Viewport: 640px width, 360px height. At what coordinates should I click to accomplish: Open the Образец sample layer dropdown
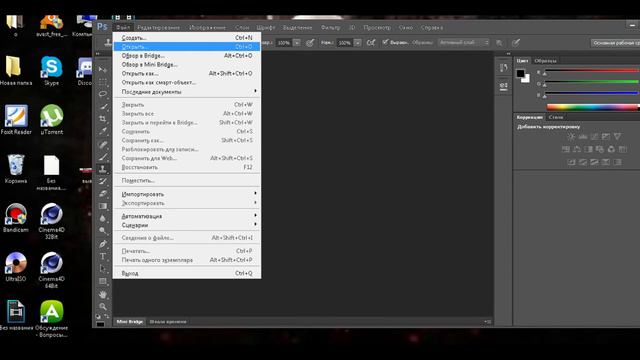coord(464,42)
